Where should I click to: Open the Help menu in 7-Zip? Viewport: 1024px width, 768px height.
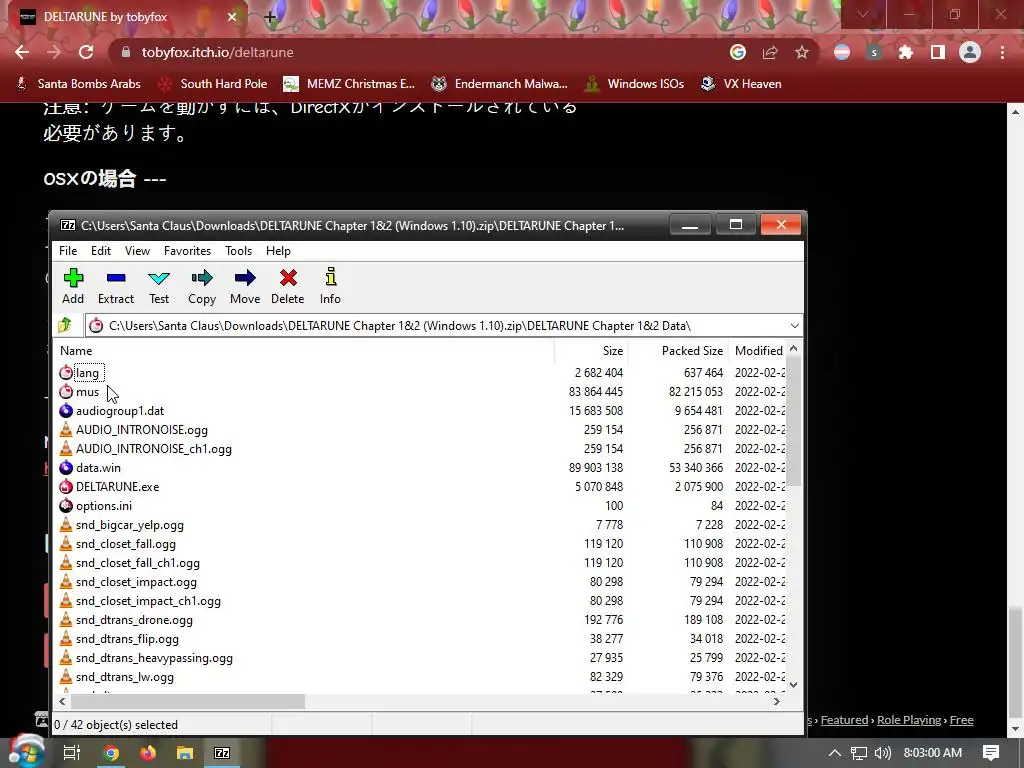[278, 251]
